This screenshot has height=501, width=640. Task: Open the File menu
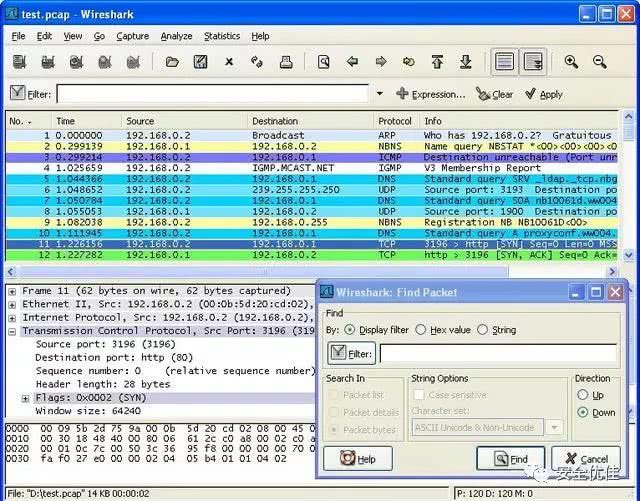18,36
